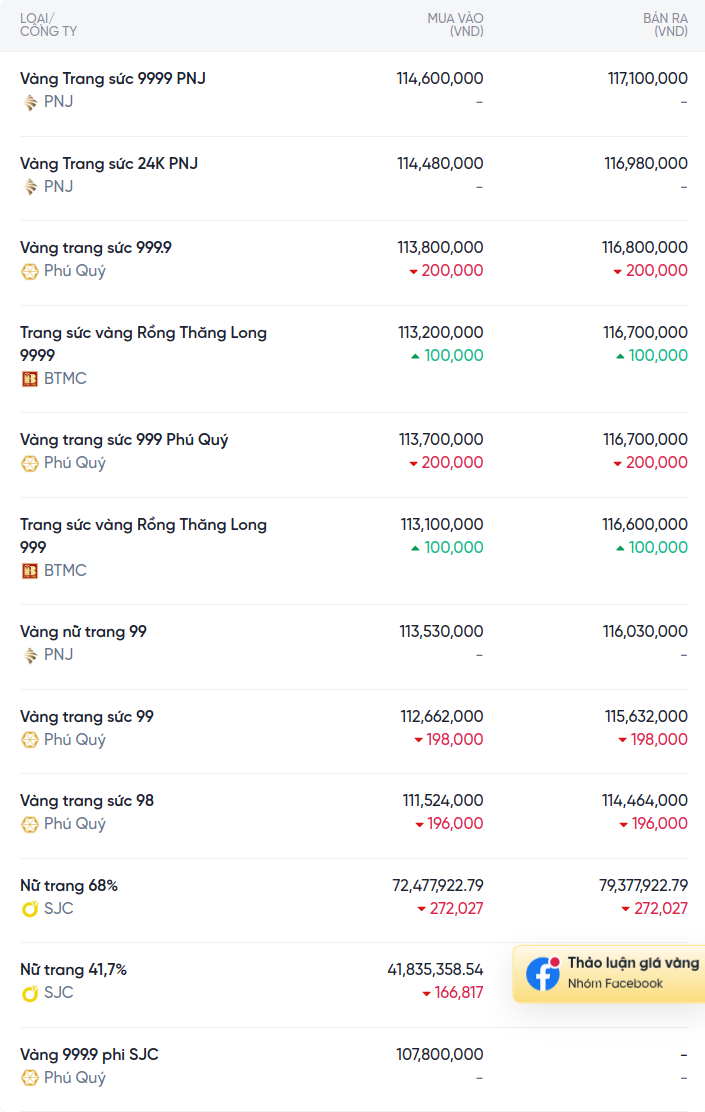Click the BÁN RA column header
Image resolution: width=705 pixels, height=1112 pixels.
tap(665, 25)
